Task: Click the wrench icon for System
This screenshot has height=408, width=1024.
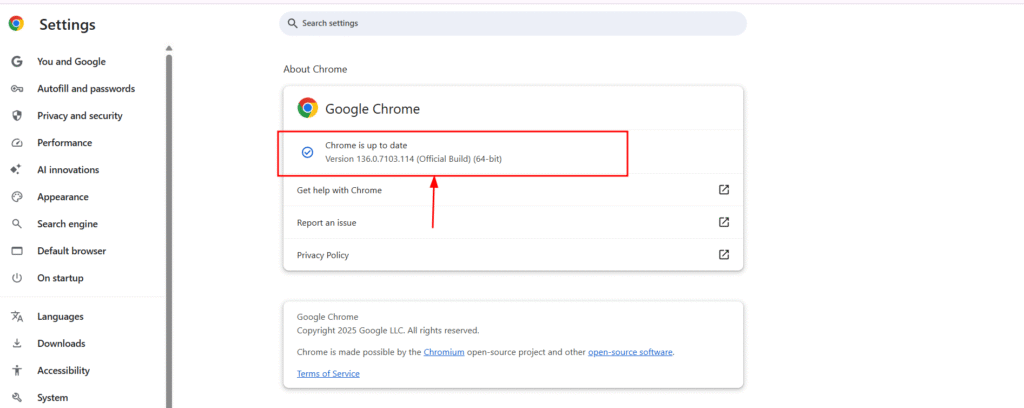Action: pyautogui.click(x=17, y=398)
